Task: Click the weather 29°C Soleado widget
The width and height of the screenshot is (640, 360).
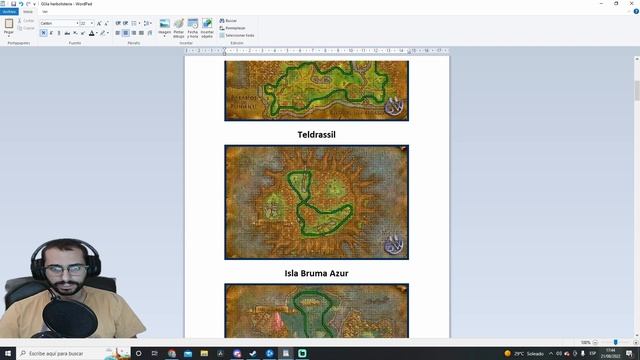Action: click(524, 353)
